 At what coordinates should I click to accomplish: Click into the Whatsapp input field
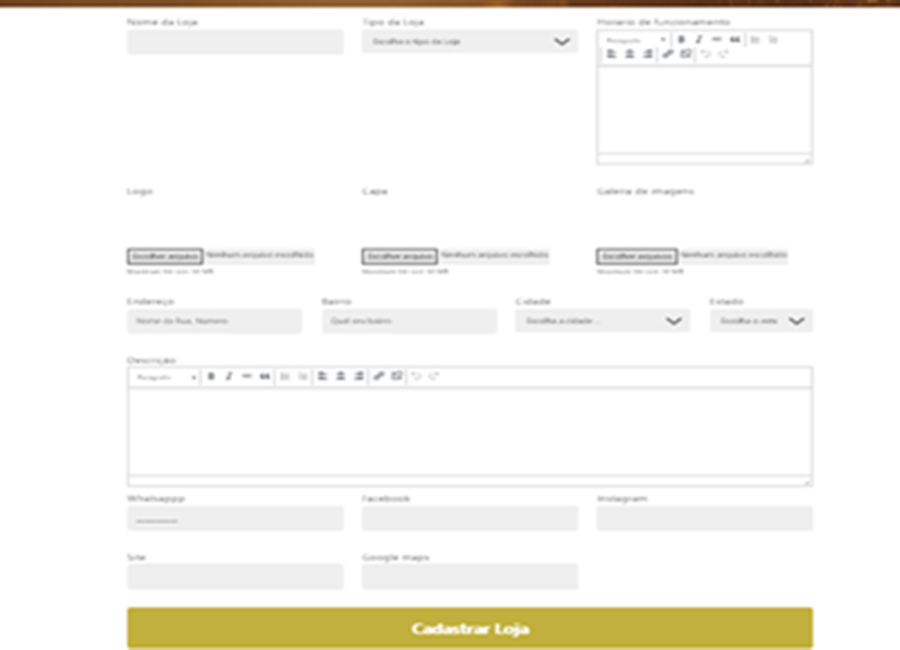[x=235, y=519]
